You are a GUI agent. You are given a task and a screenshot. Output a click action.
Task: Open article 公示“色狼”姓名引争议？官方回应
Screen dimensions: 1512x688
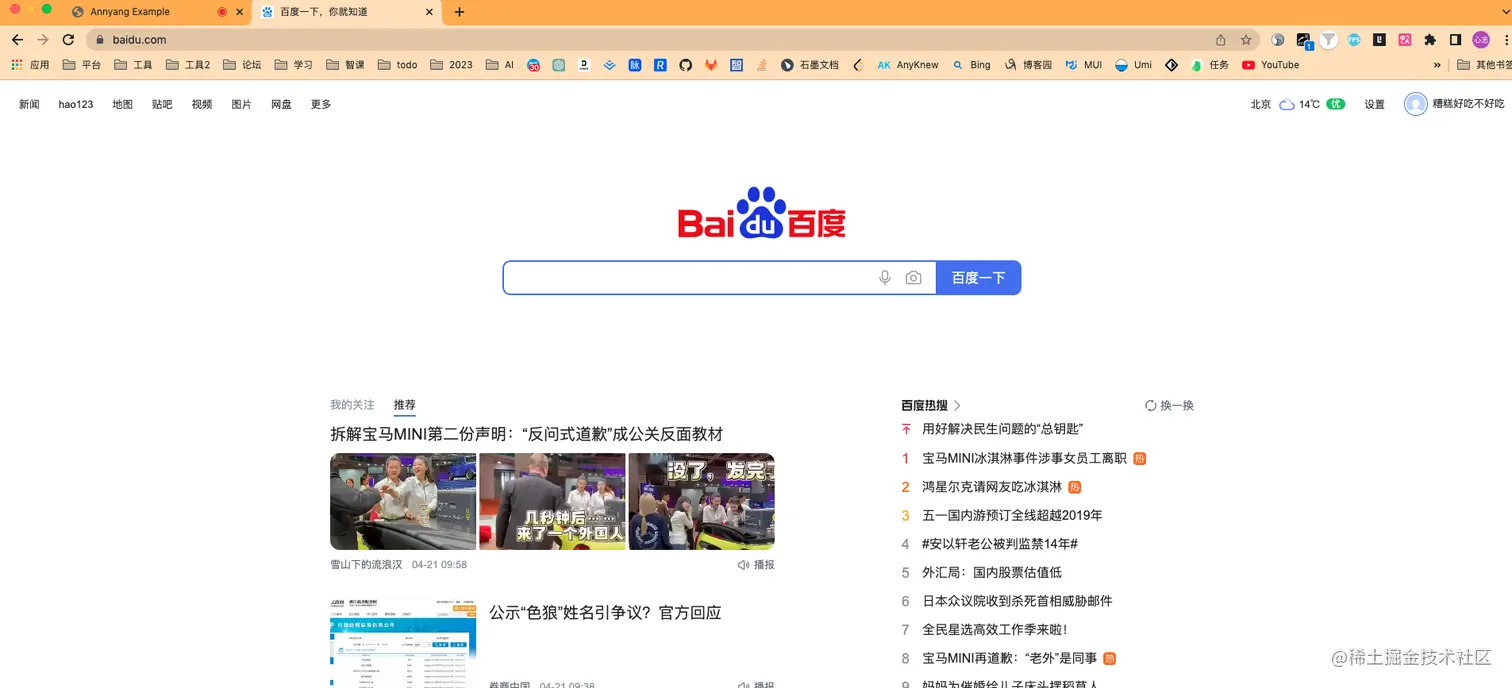605,612
